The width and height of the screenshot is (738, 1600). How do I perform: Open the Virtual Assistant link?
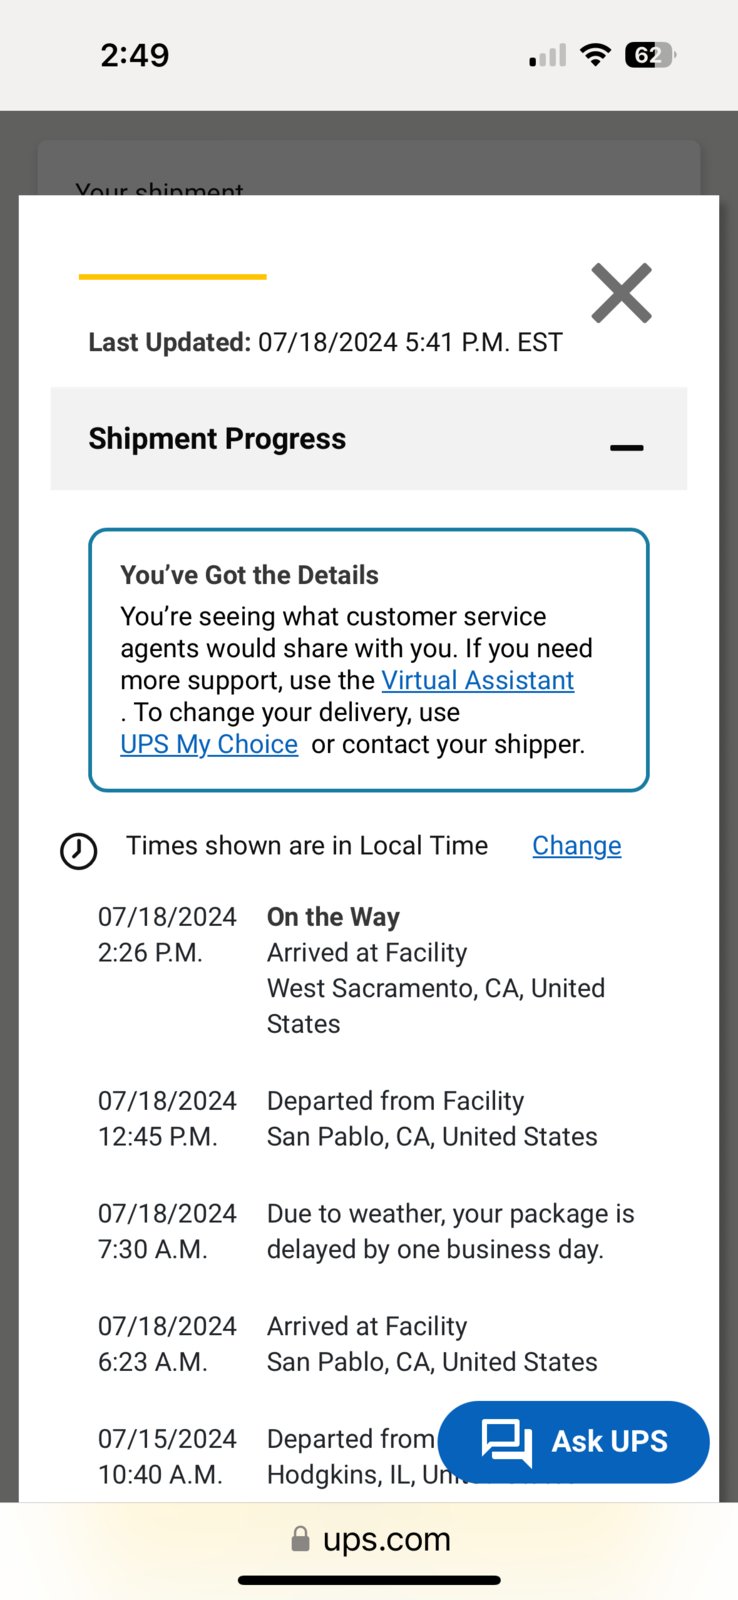(478, 680)
